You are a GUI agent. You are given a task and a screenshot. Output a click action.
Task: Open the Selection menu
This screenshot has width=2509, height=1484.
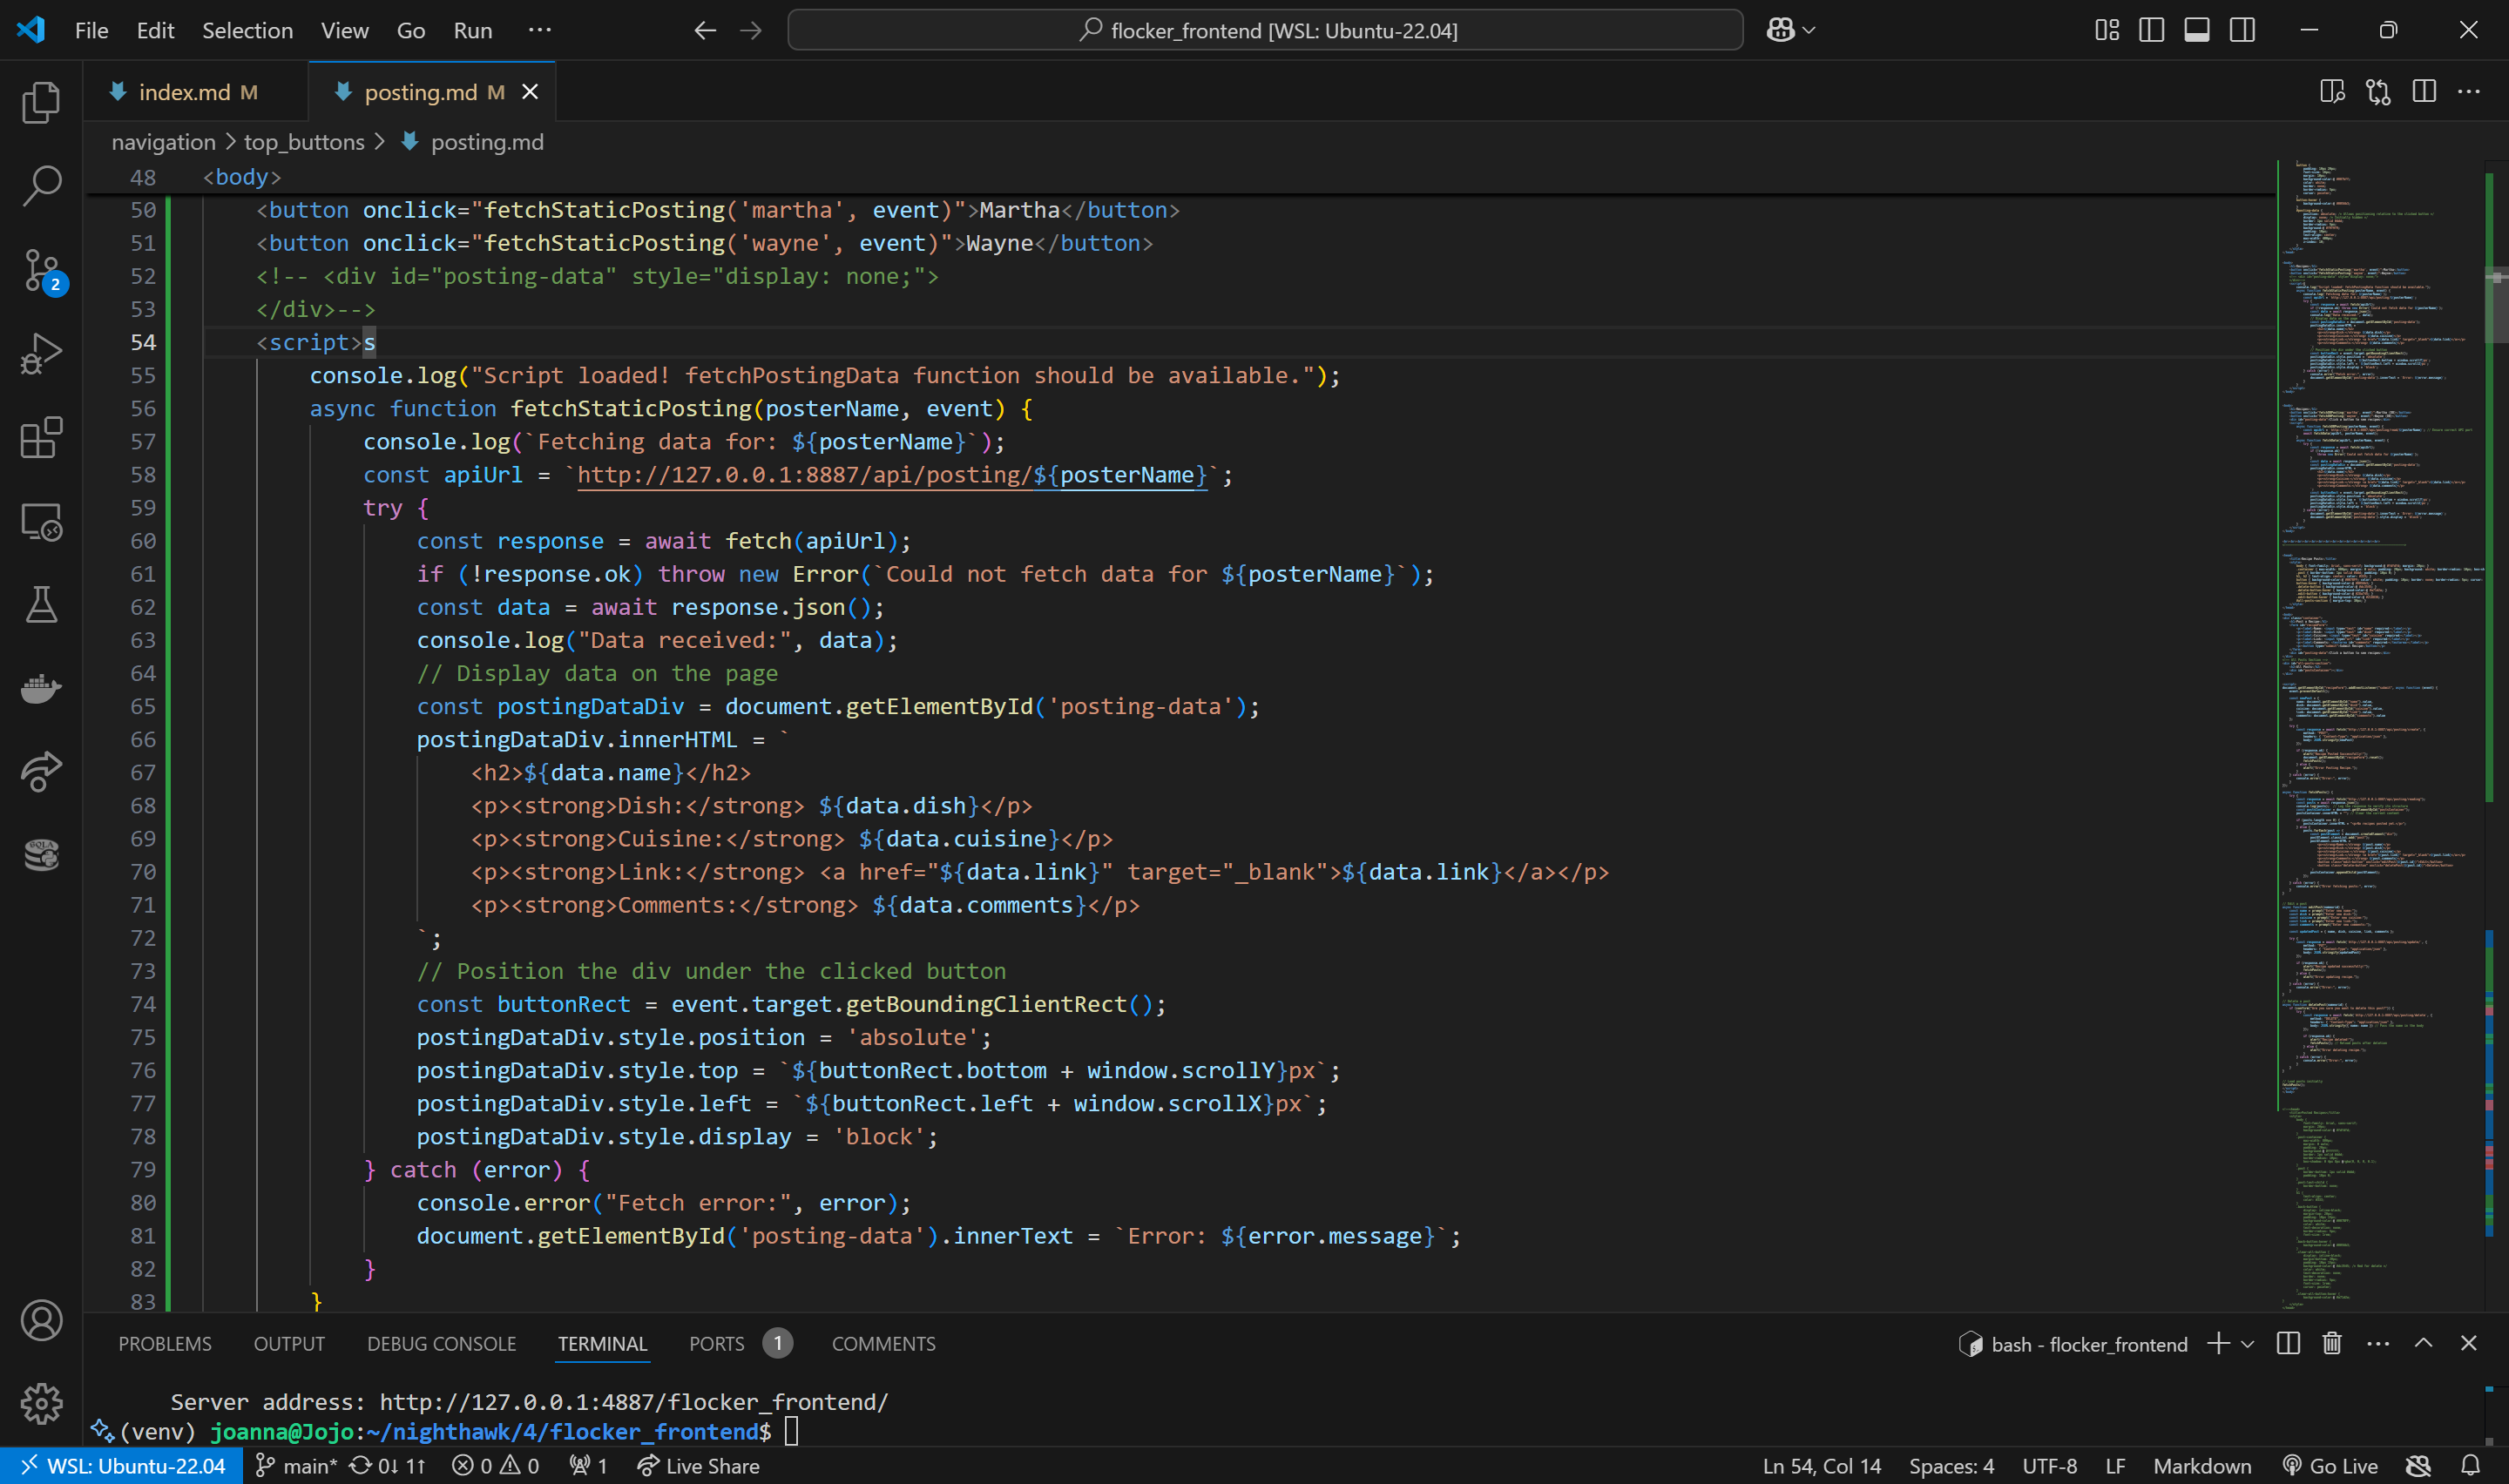pyautogui.click(x=247, y=30)
